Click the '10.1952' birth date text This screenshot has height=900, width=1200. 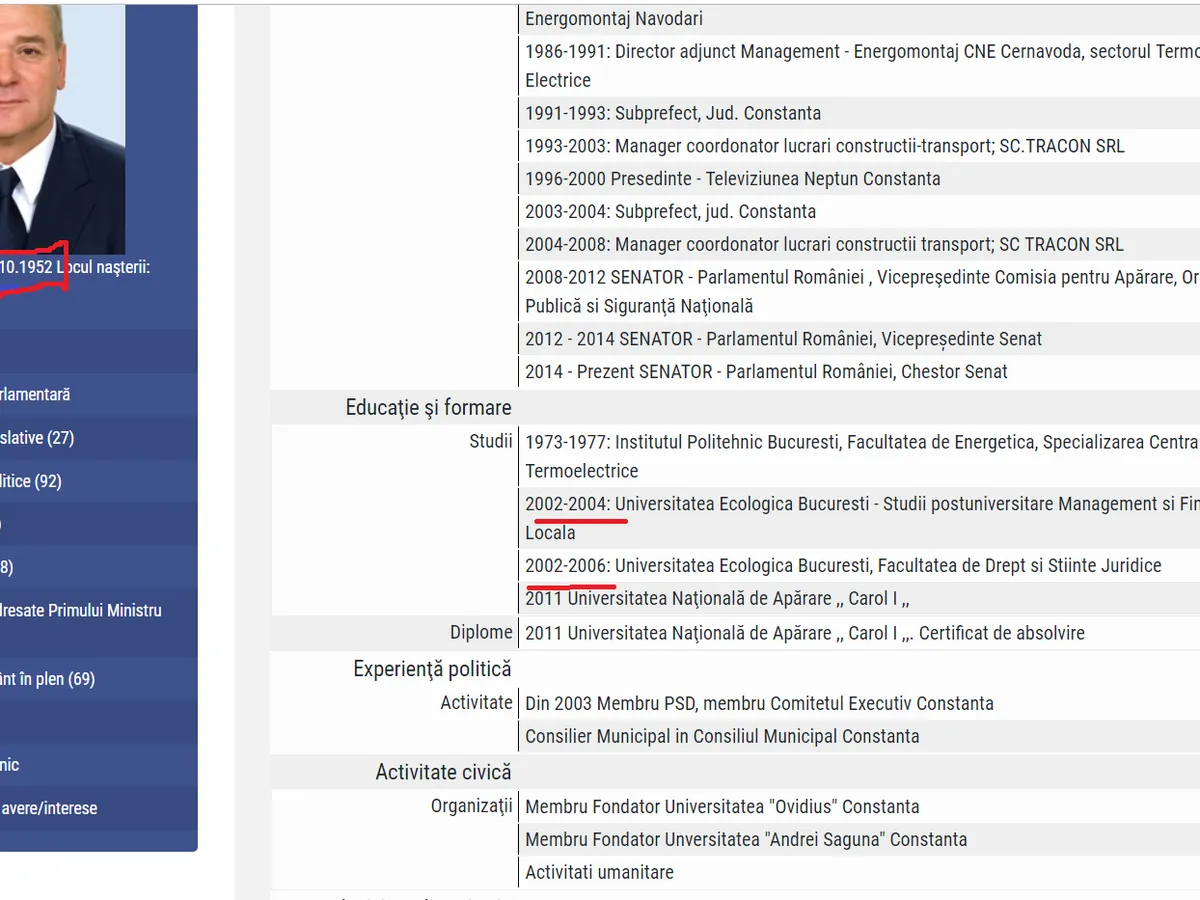coord(26,267)
